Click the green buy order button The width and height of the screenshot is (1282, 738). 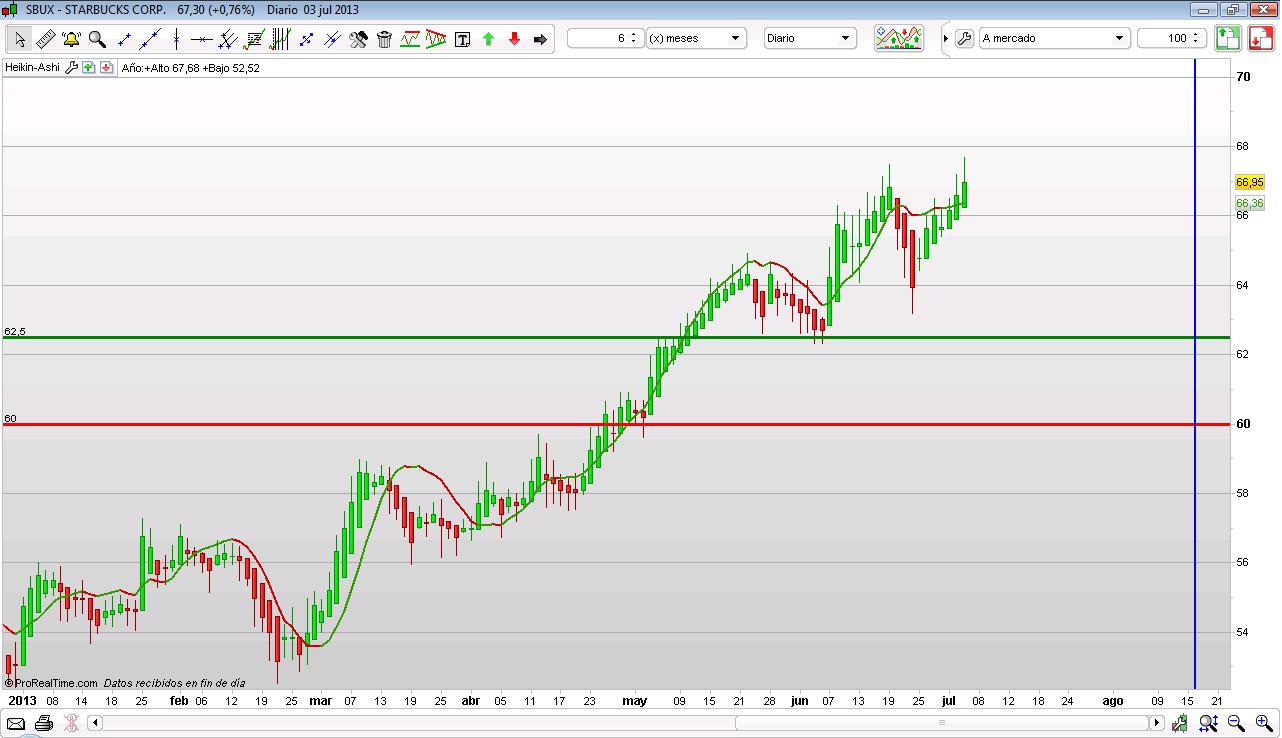click(x=1228, y=38)
